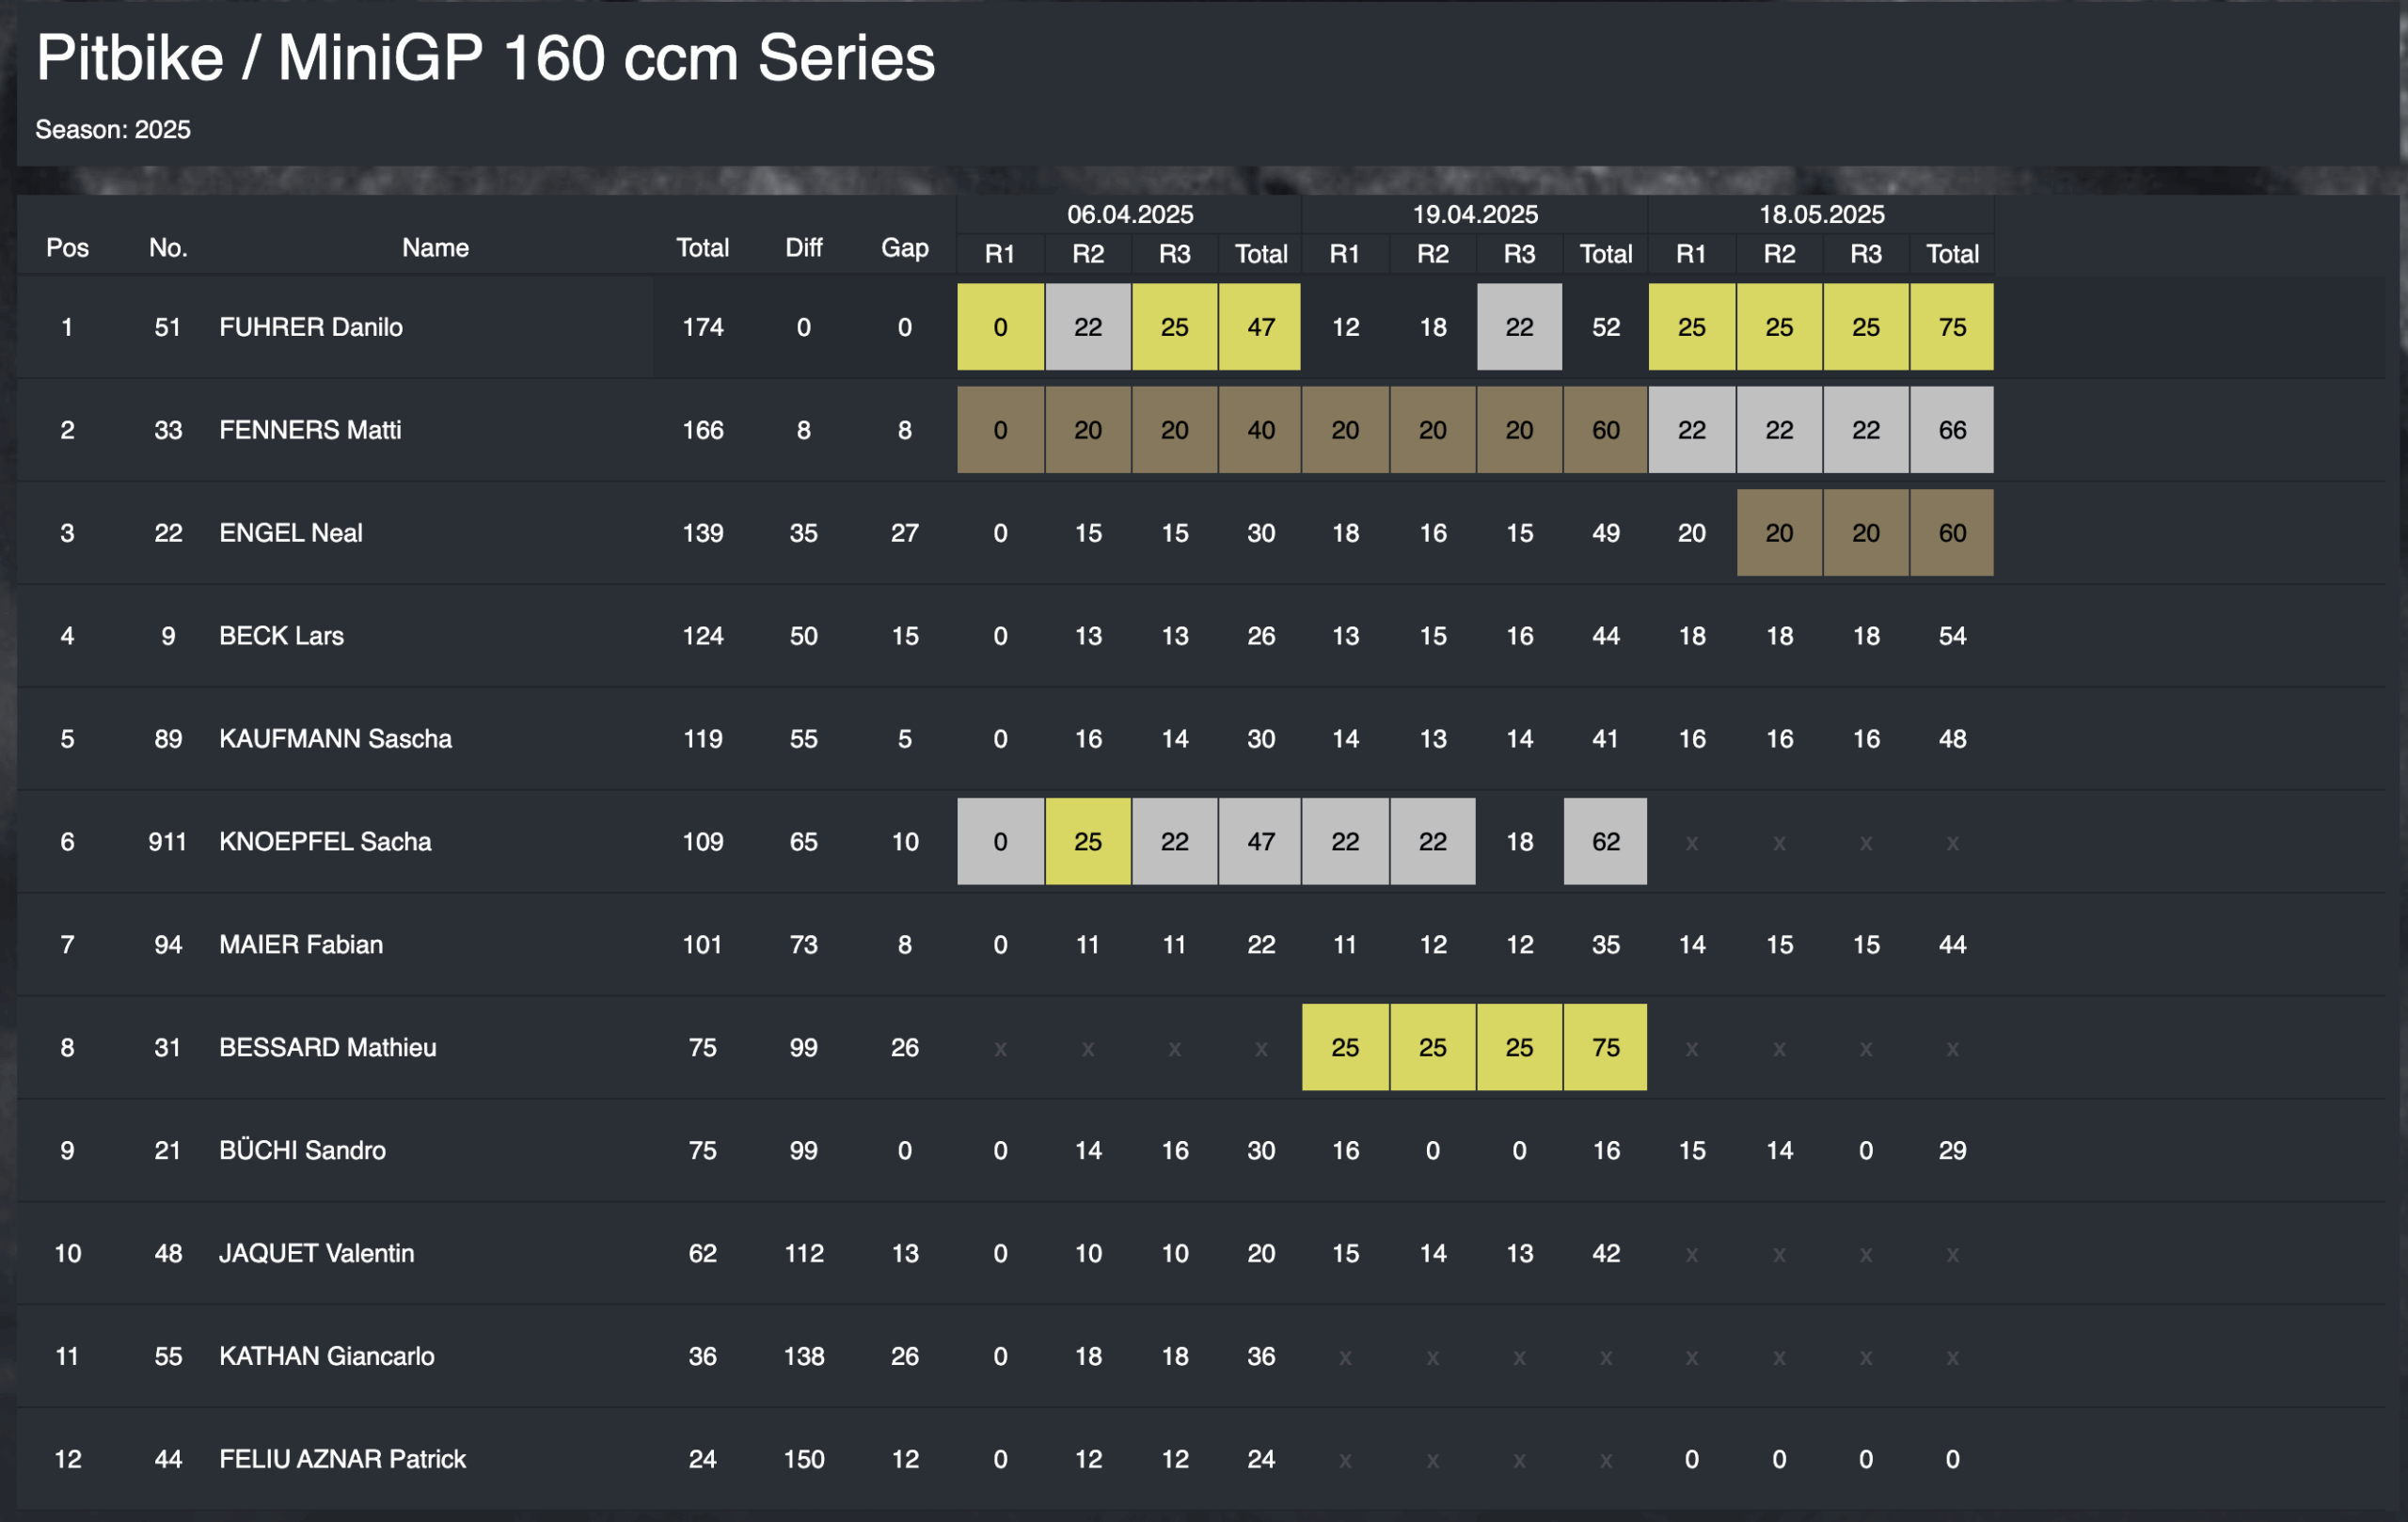The width and height of the screenshot is (2408, 1522).
Task: Click the Pos column header
Action: pos(67,248)
